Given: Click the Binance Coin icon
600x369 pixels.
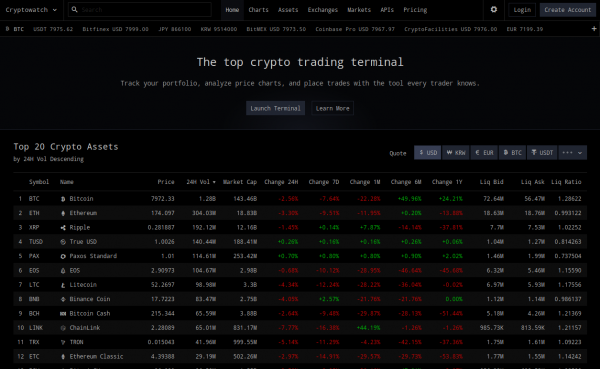Looking at the screenshot, I should [x=63, y=299].
